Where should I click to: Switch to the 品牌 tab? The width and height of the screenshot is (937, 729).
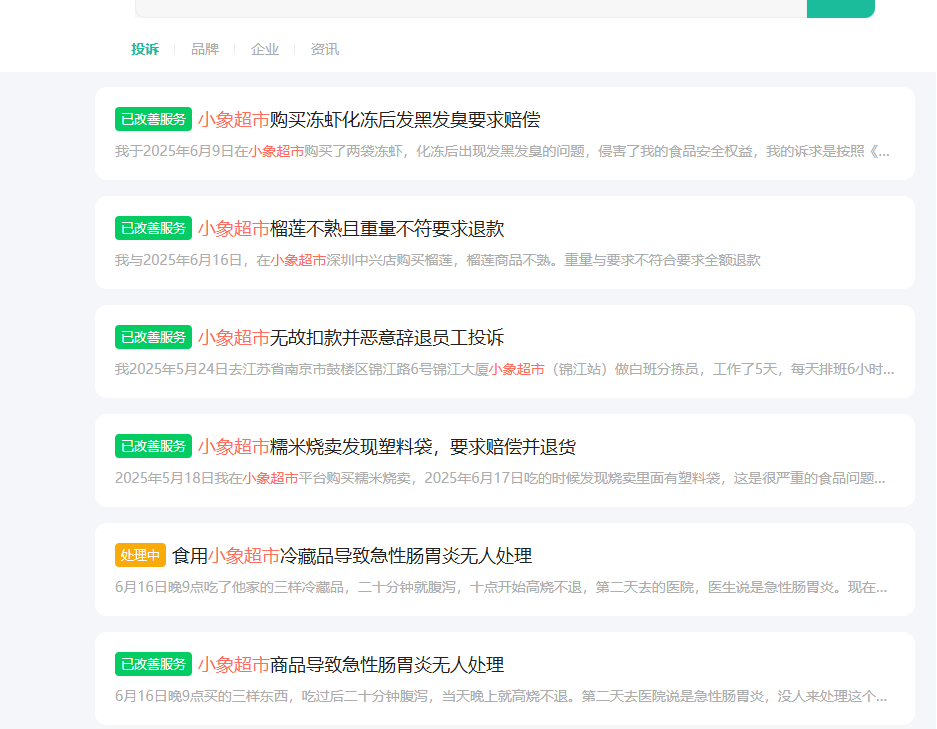205,50
